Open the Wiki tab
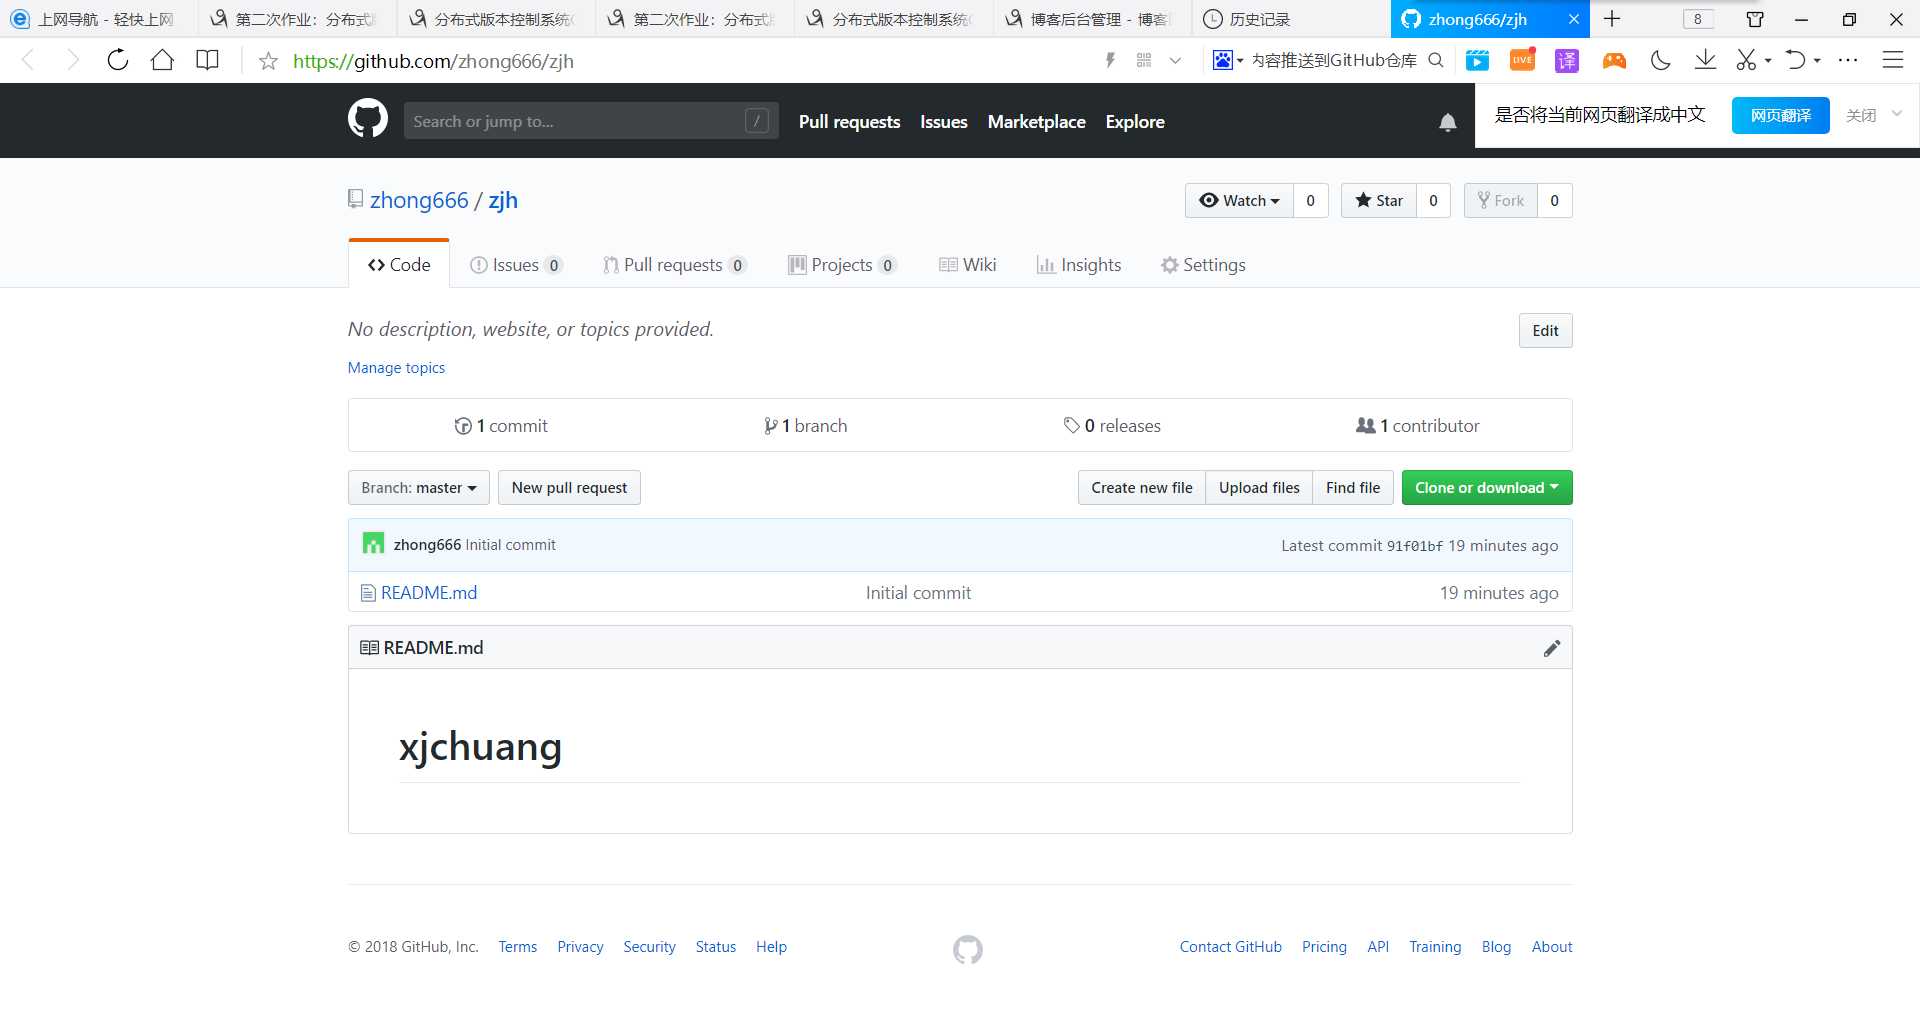Image resolution: width=1920 pixels, height=1030 pixels. [967, 265]
